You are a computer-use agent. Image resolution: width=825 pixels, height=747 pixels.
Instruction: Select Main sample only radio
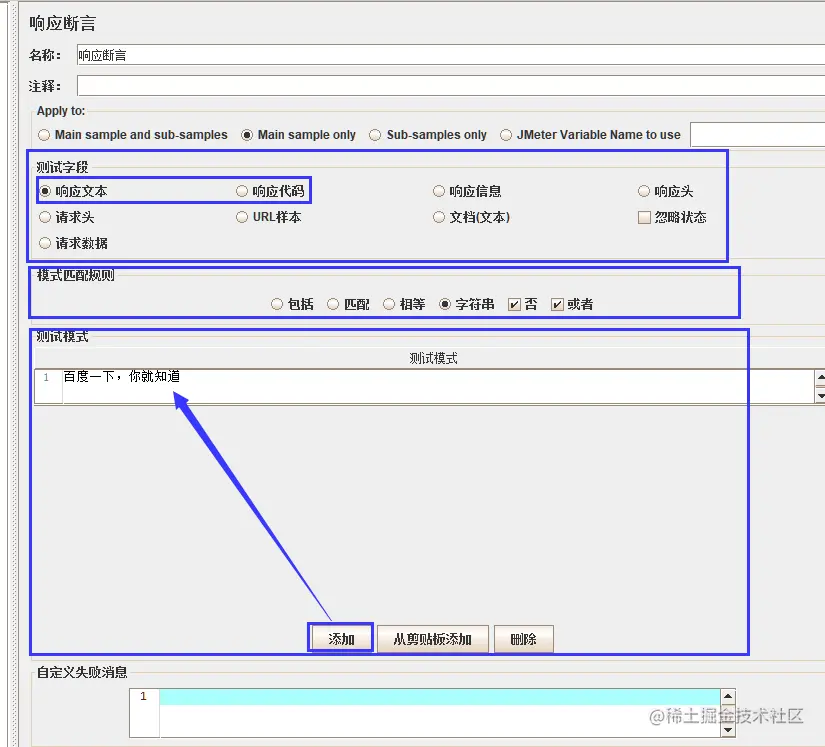coord(247,135)
